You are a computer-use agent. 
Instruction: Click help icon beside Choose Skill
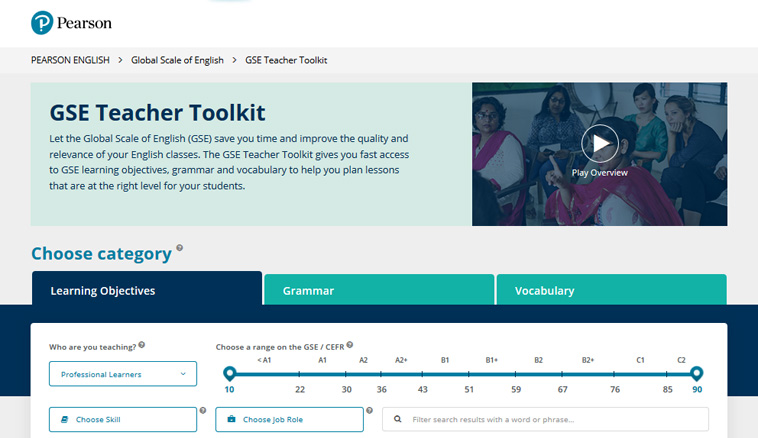(x=203, y=410)
